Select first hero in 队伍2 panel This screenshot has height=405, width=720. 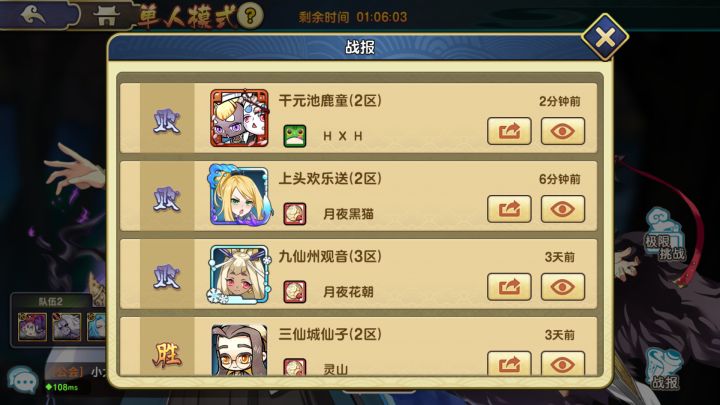coord(32,327)
